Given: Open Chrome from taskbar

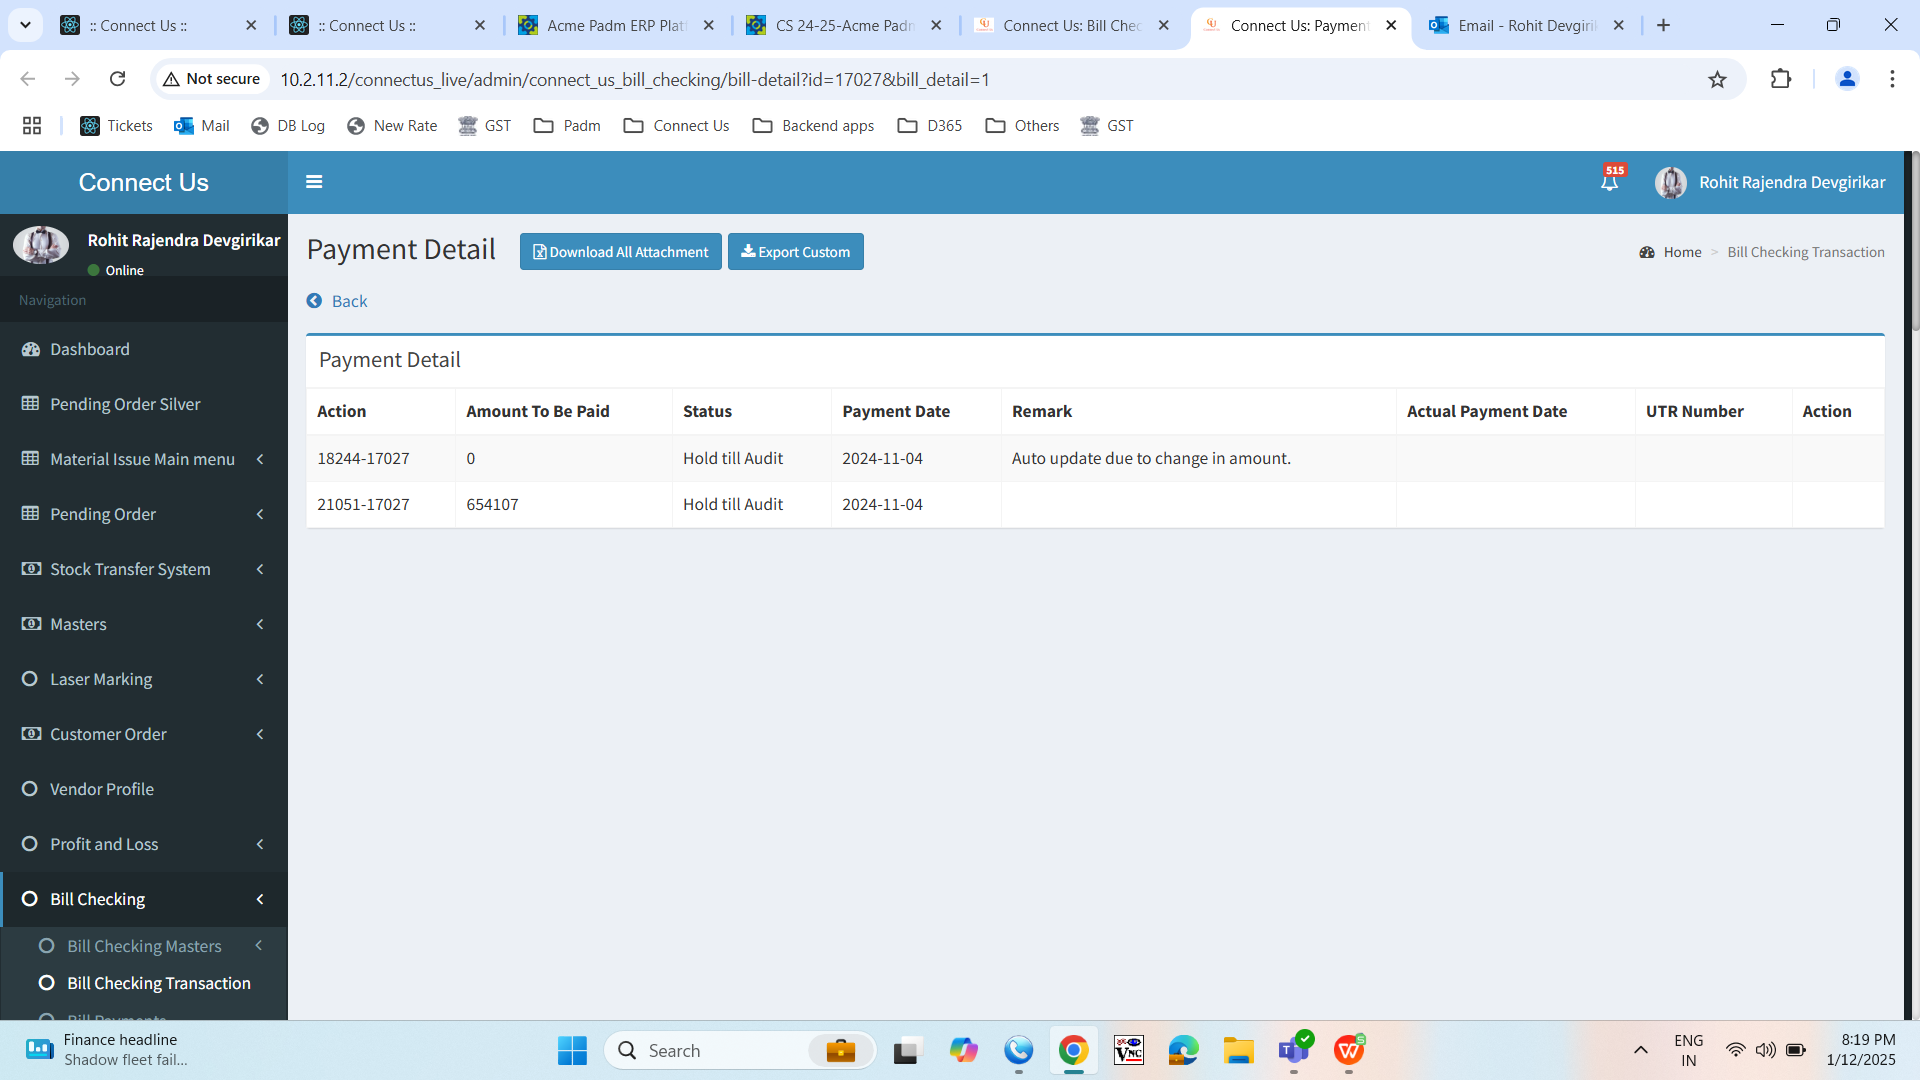Looking at the screenshot, I should 1074,1050.
